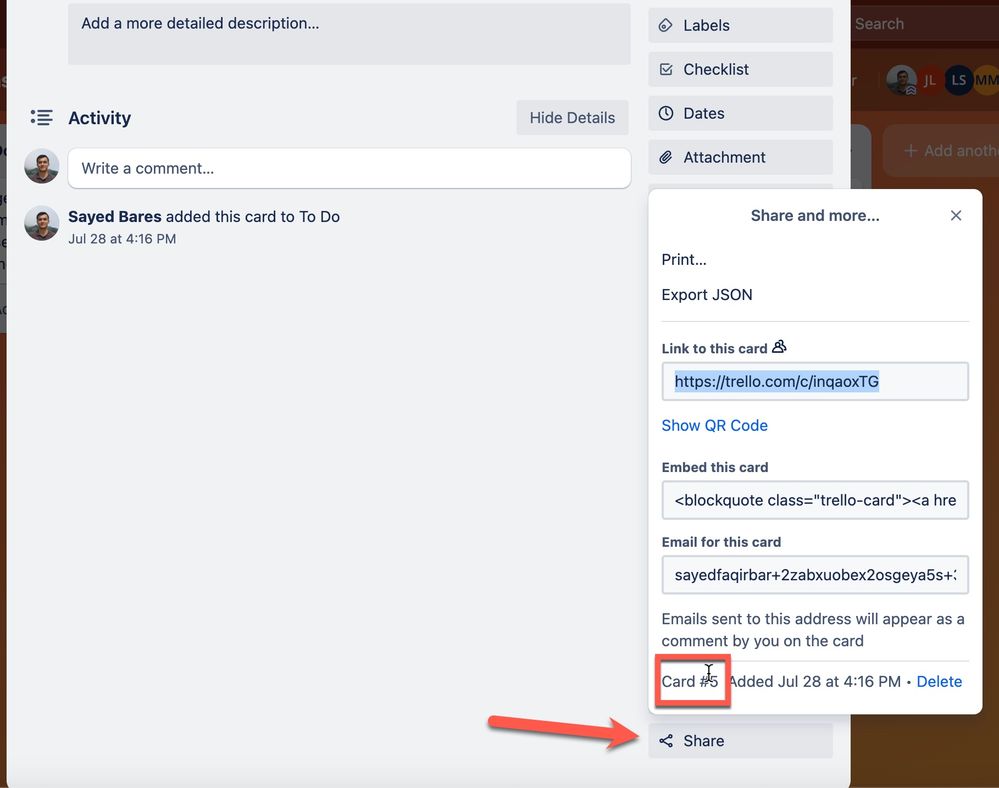
Task: Open the Checklist button
Action: (x=740, y=69)
